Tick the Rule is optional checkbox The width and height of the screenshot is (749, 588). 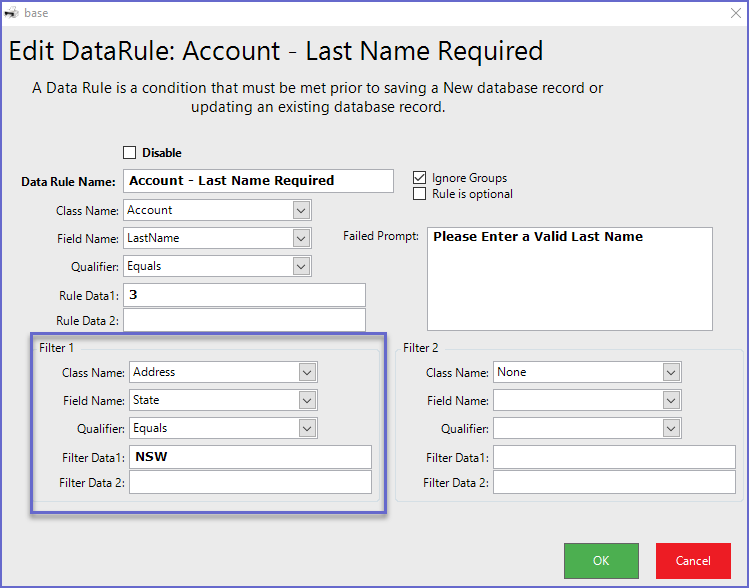click(x=420, y=194)
